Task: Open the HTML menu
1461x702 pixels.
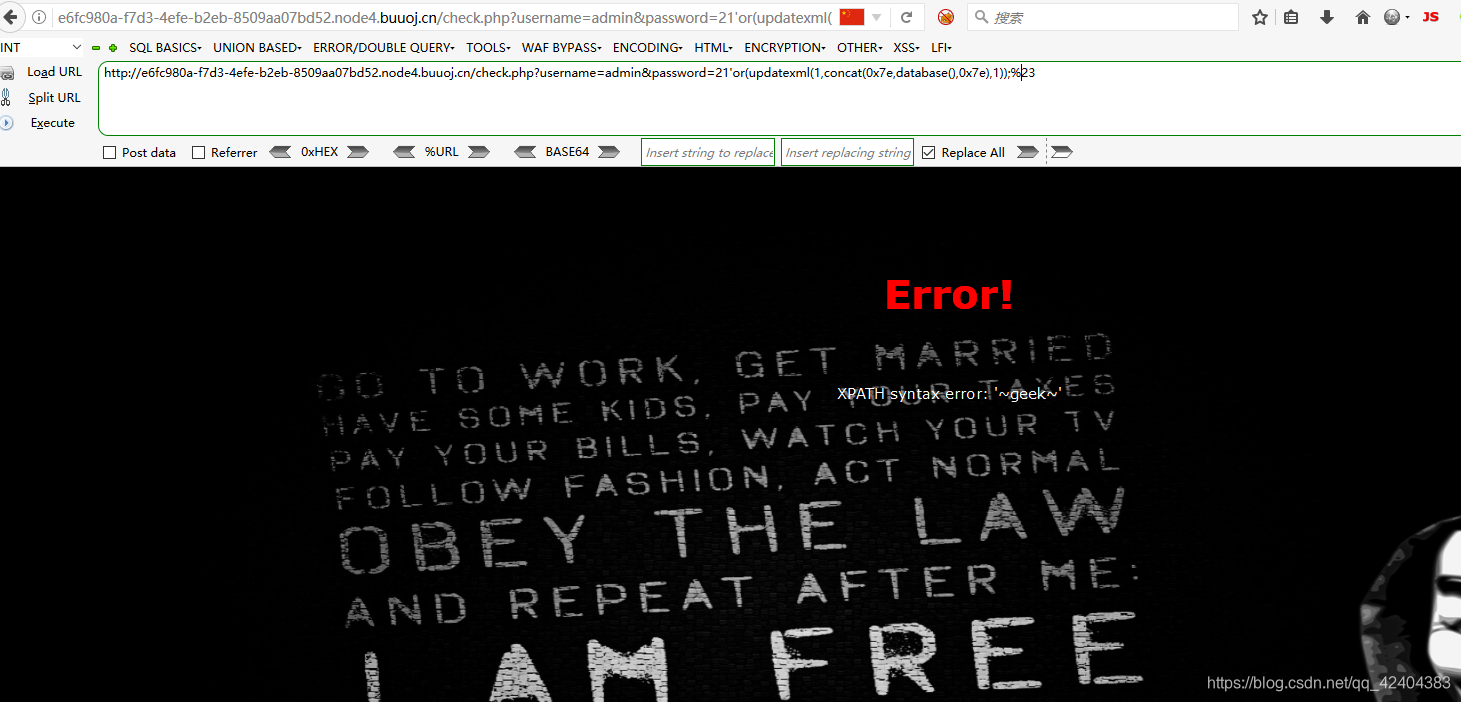Action: [x=713, y=48]
